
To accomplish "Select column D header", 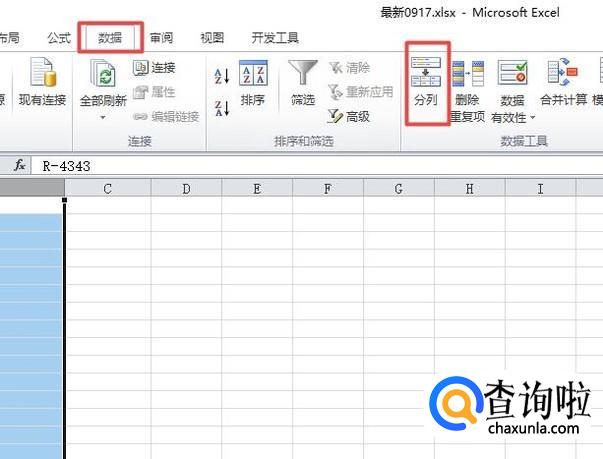I will (x=186, y=189).
